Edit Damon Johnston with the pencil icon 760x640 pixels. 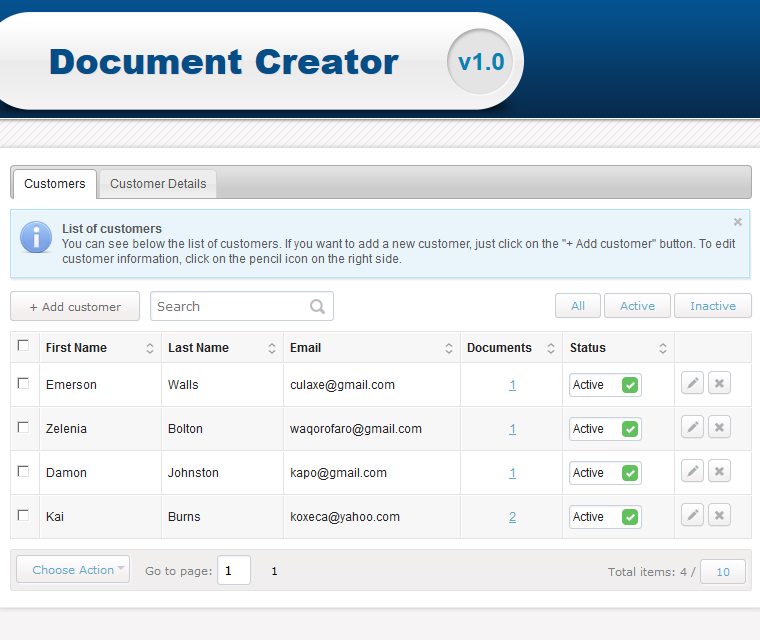coord(692,471)
